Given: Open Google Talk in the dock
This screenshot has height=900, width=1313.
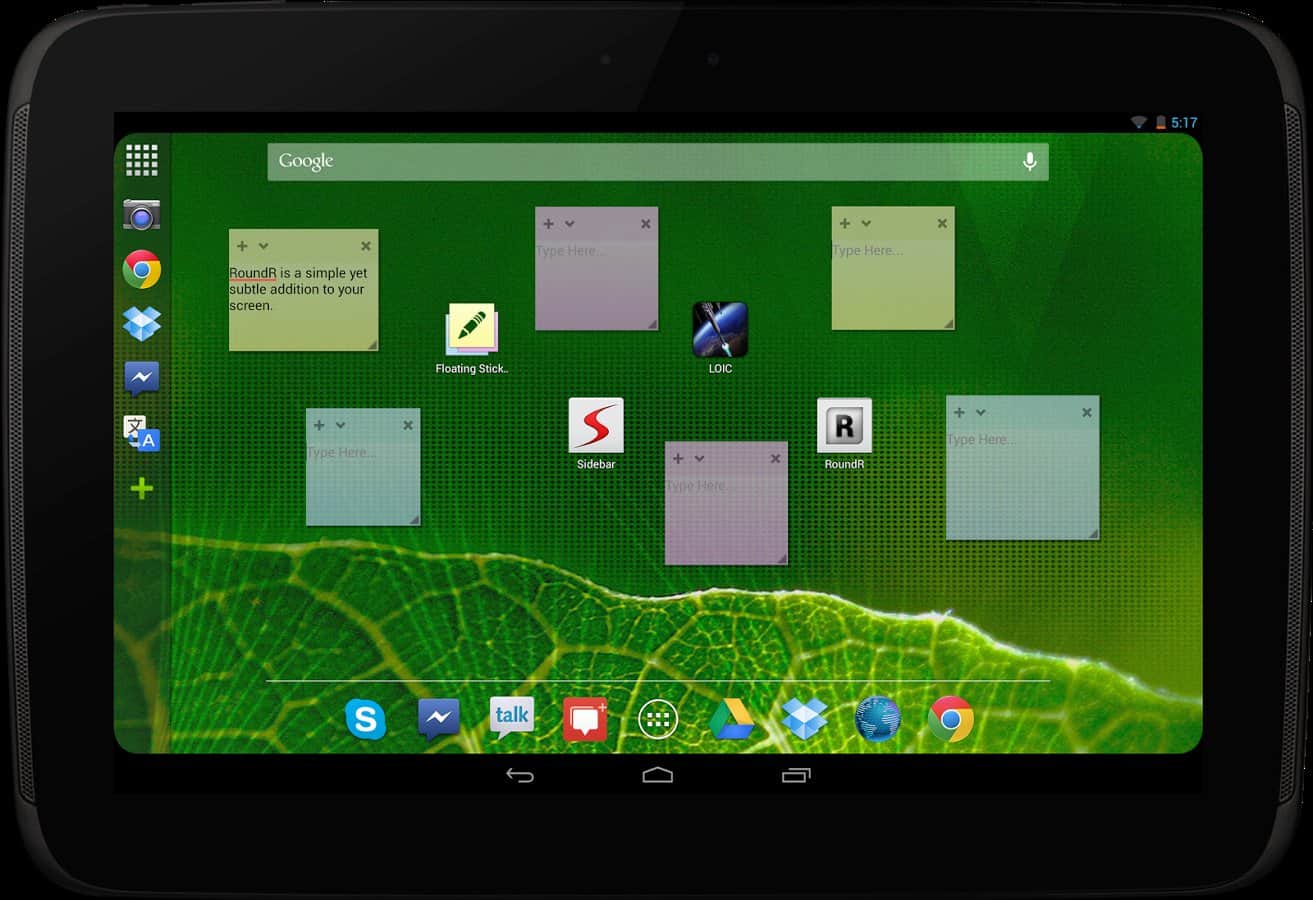Looking at the screenshot, I should pyautogui.click(x=511, y=718).
